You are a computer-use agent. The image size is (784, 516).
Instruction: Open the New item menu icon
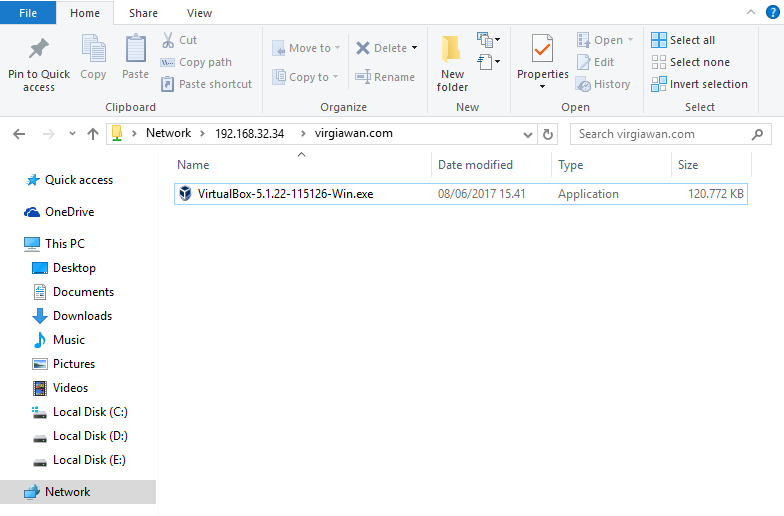pos(484,40)
